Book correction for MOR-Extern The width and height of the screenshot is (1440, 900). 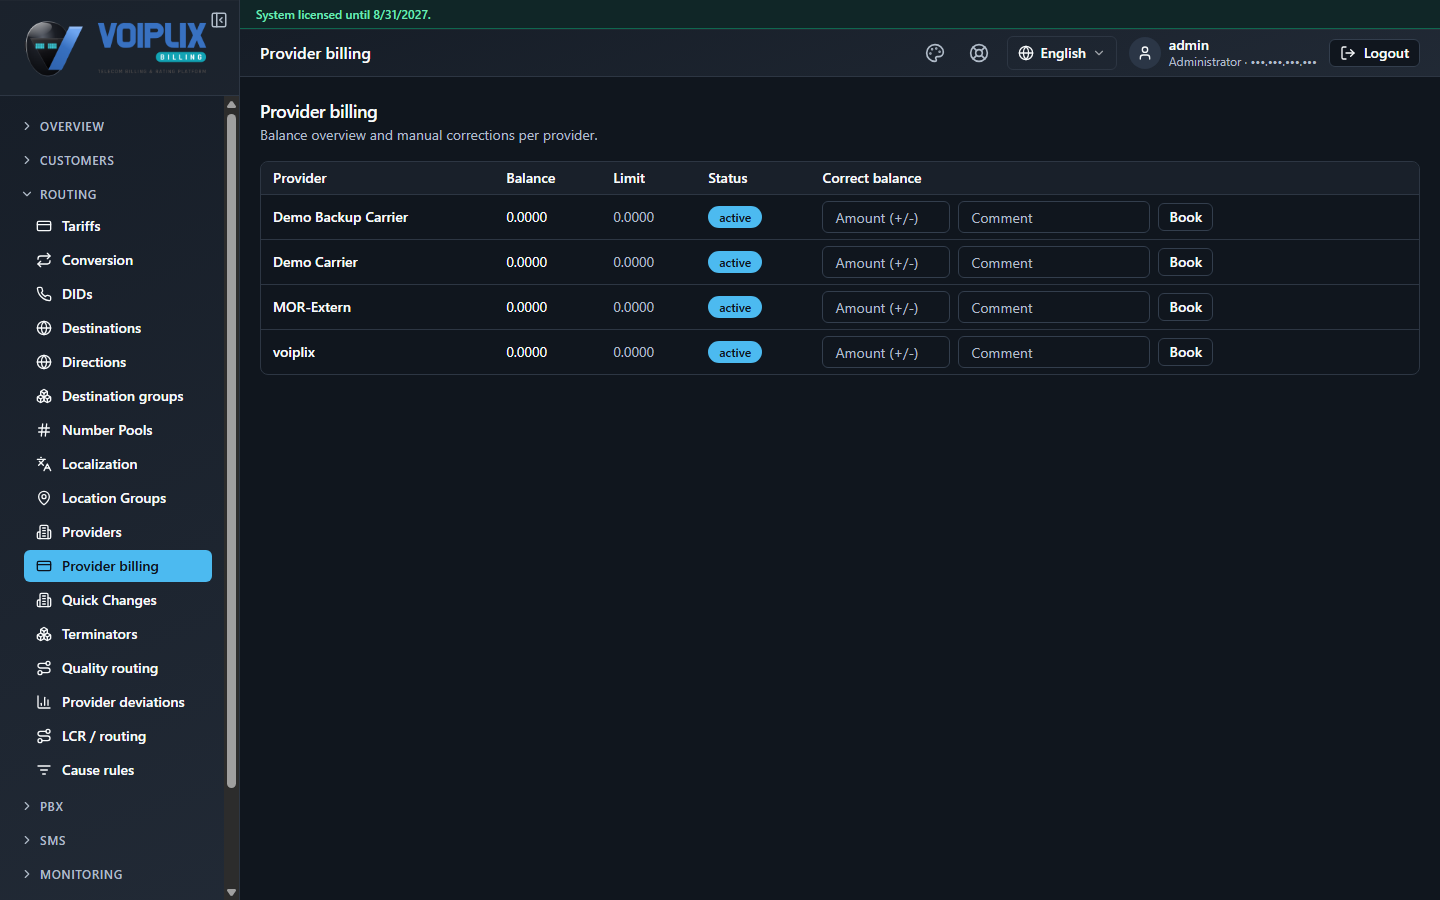point(1185,307)
